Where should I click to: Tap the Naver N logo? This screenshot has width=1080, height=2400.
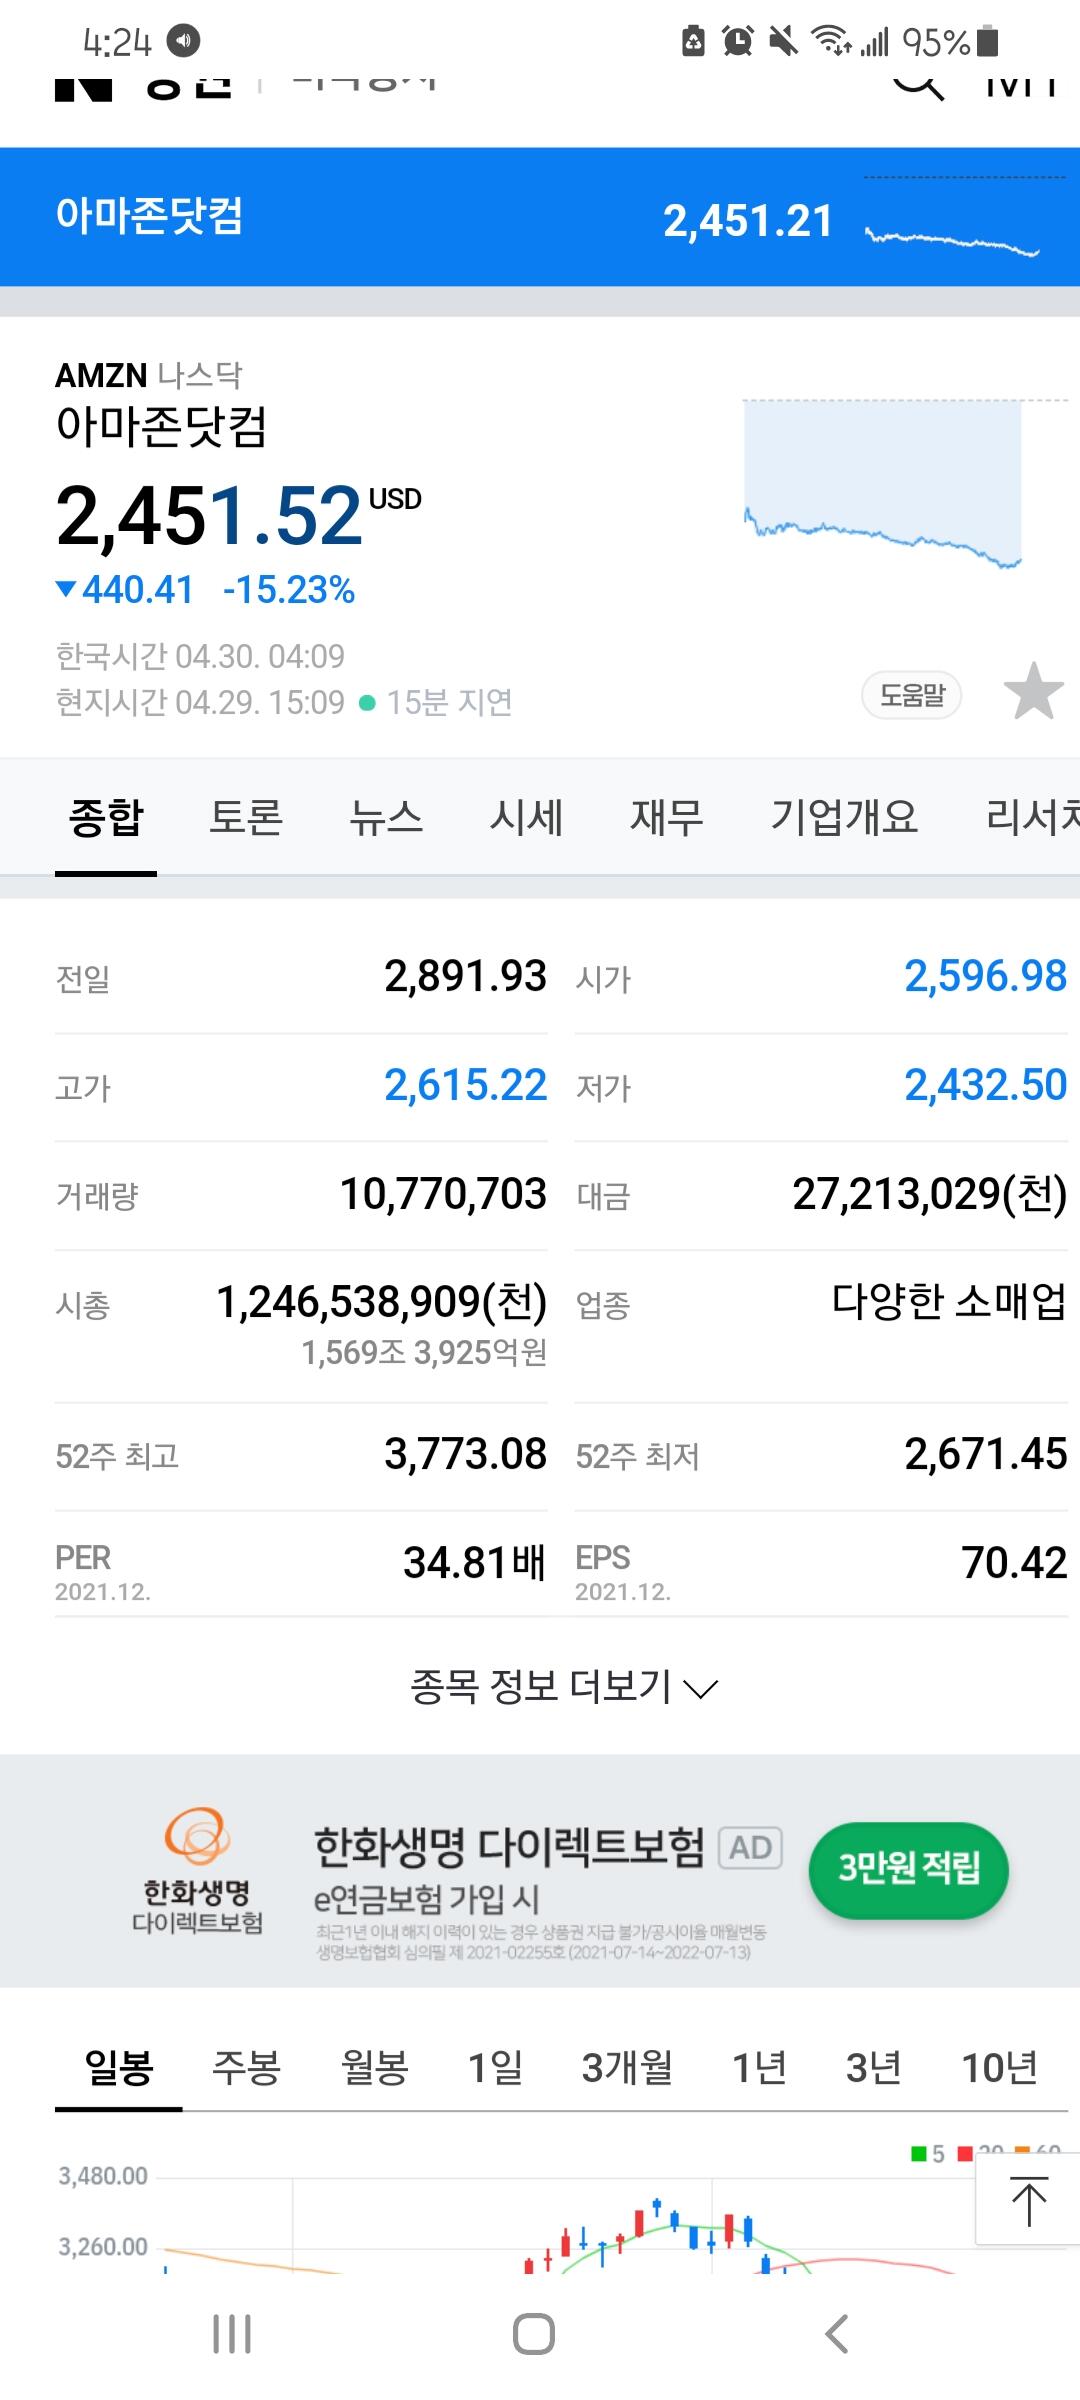83,88
